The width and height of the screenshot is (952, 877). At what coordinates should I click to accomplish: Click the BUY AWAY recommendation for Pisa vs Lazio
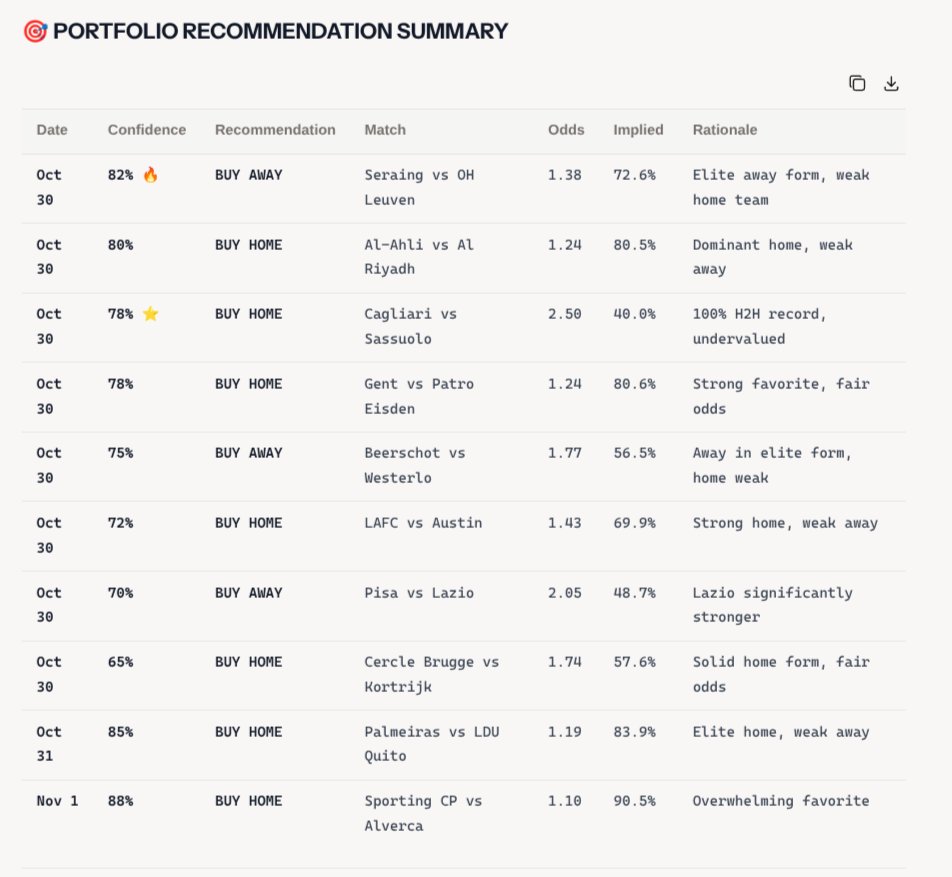248,592
